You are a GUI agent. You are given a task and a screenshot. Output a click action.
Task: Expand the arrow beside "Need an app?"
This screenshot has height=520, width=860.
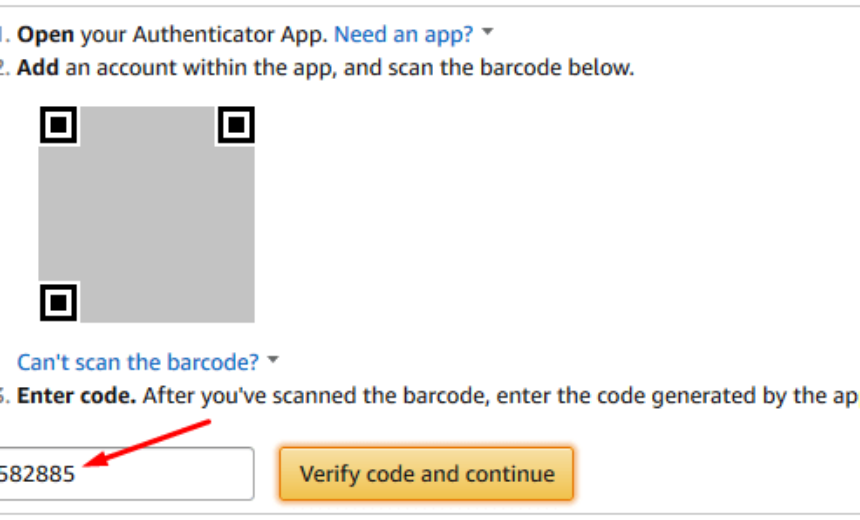click(x=488, y=33)
